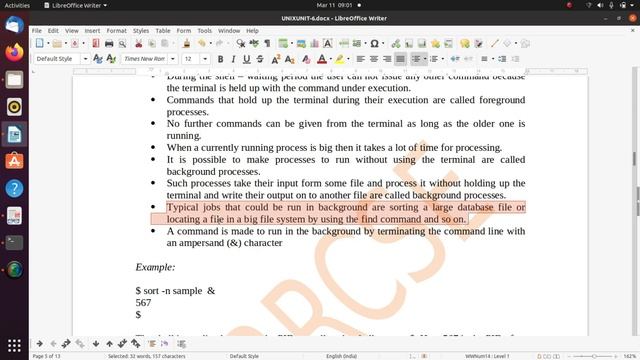The image size is (640, 360).
Task: Open Find and Replace icon
Action: [x=241, y=43]
